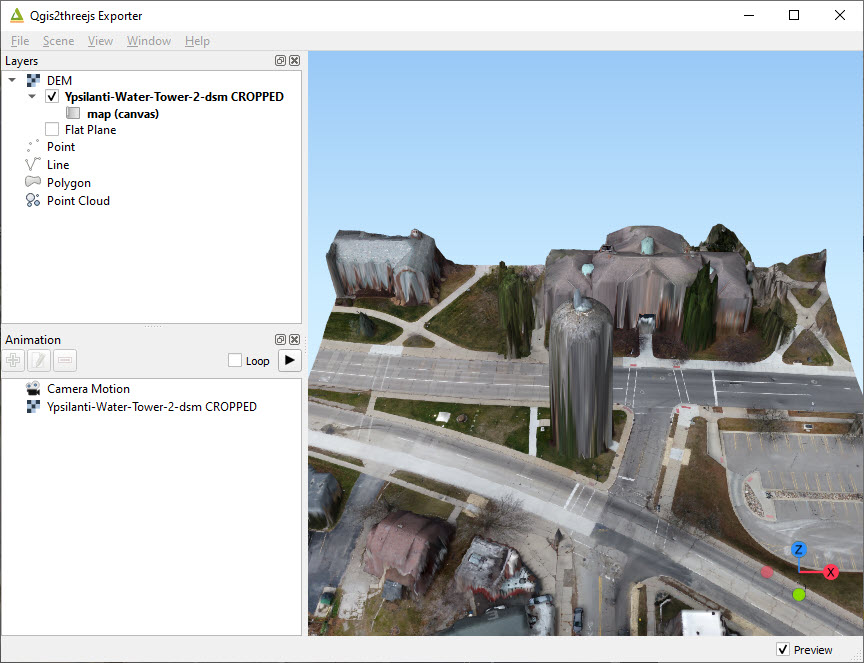Click the red X axis marker in viewport

(x=831, y=572)
